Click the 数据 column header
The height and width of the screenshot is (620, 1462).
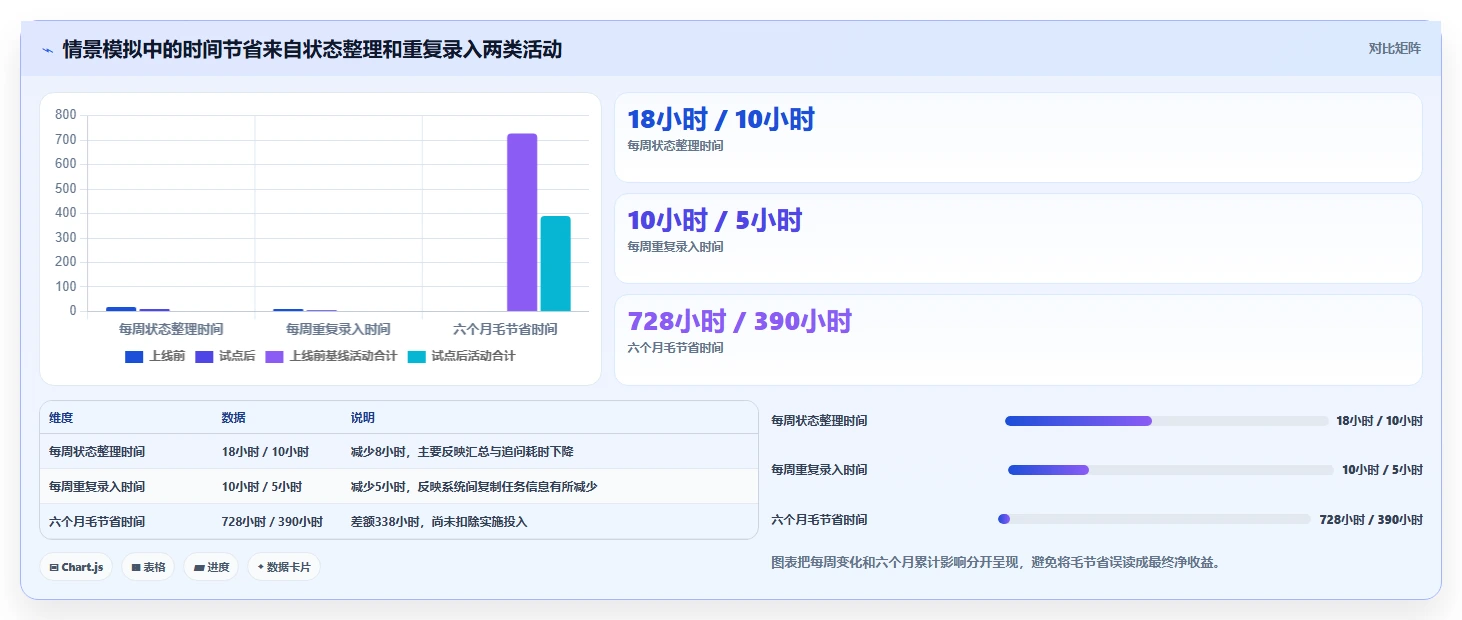(x=234, y=418)
